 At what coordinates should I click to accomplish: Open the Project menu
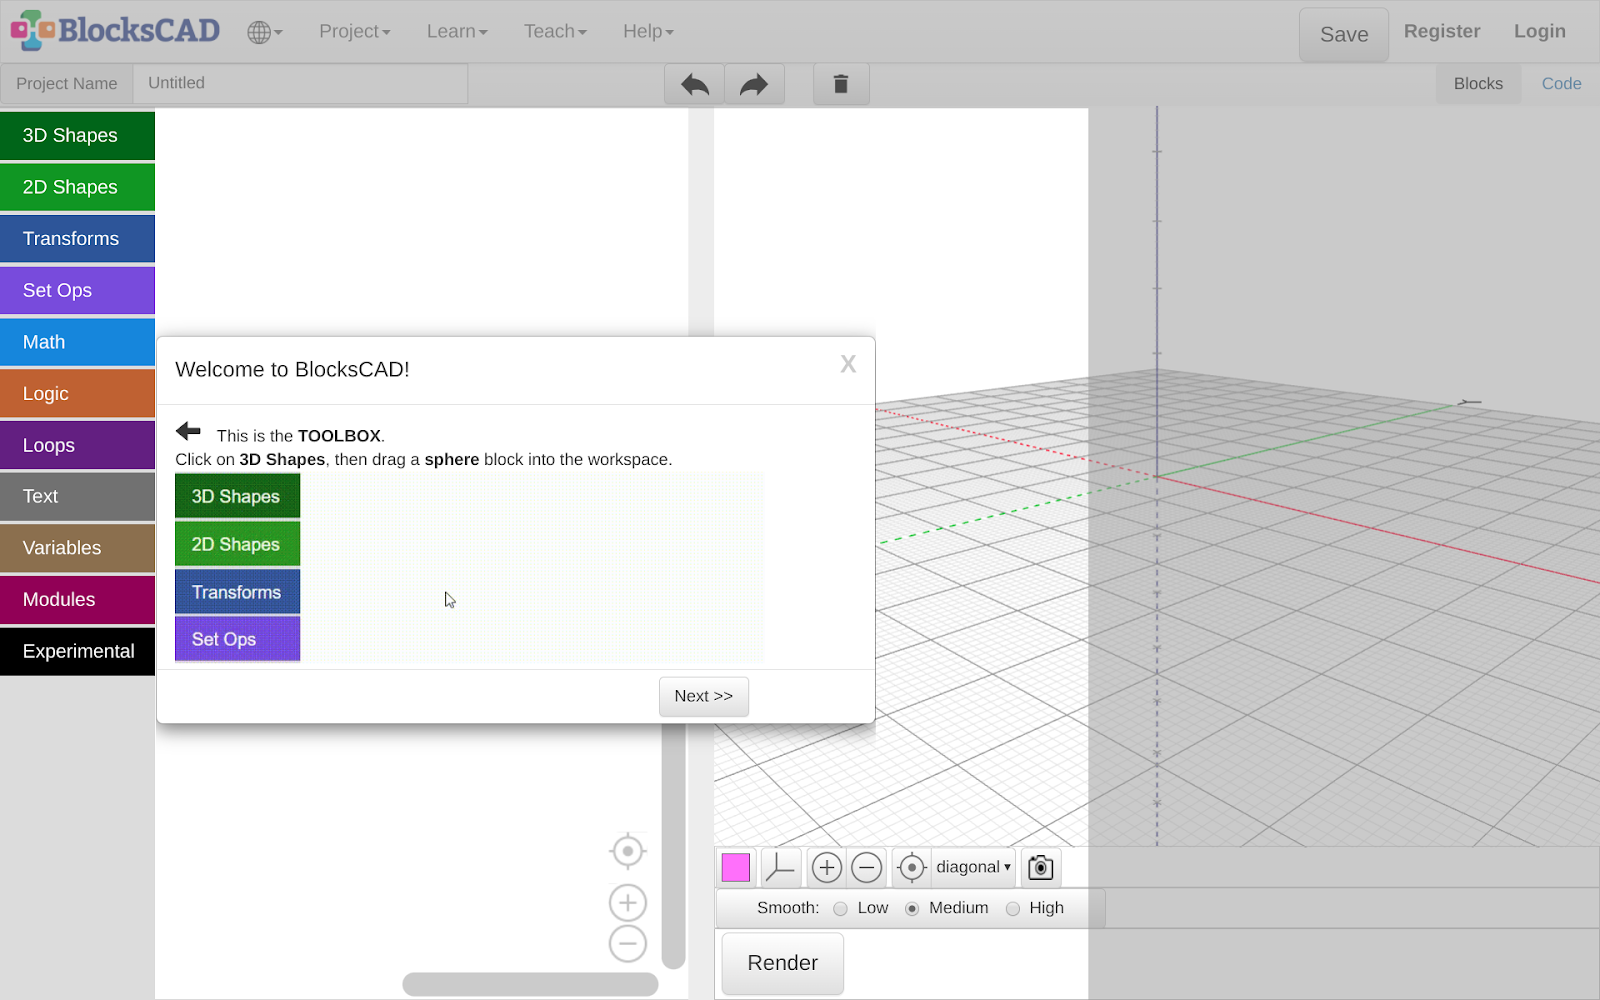pyautogui.click(x=355, y=32)
